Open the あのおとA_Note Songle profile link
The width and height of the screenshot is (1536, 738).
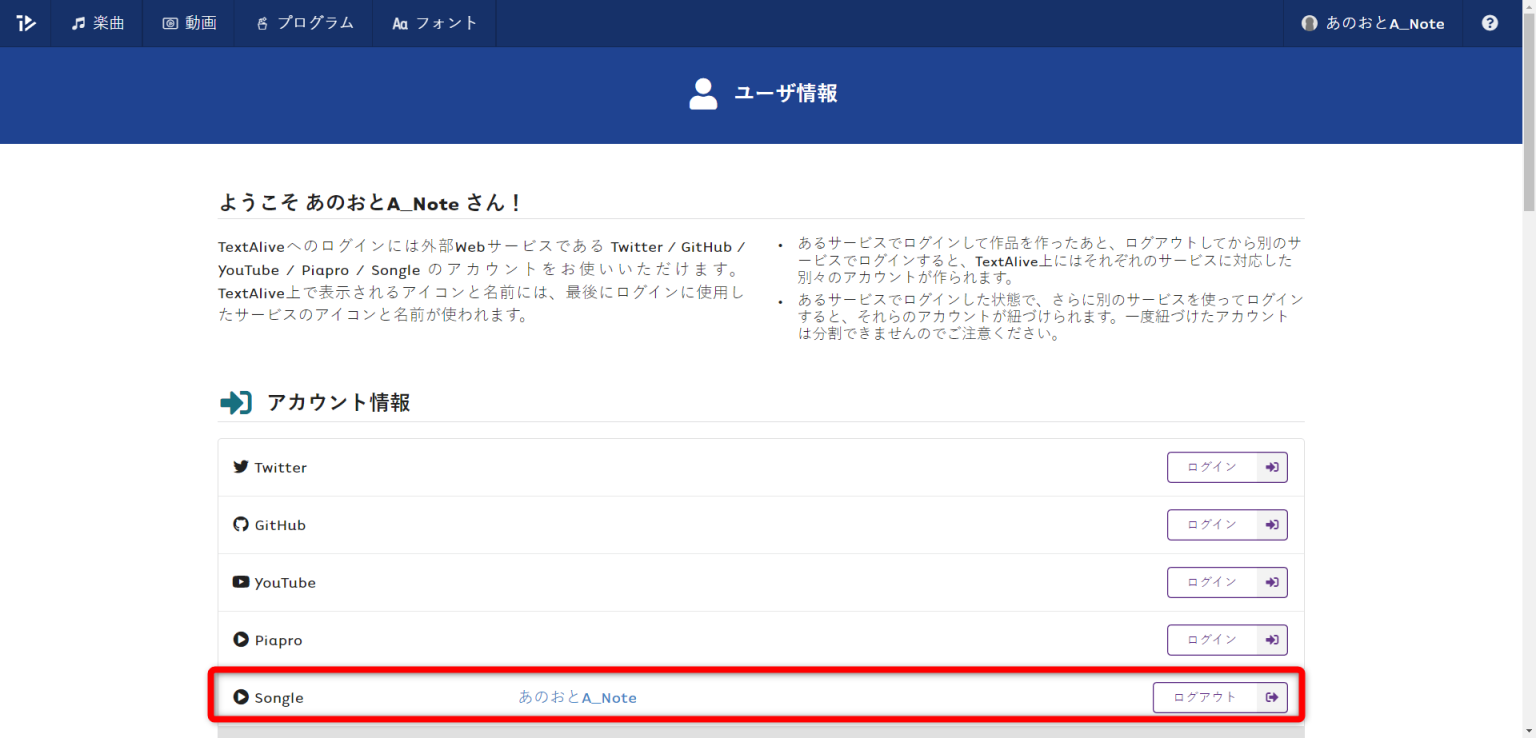point(577,697)
